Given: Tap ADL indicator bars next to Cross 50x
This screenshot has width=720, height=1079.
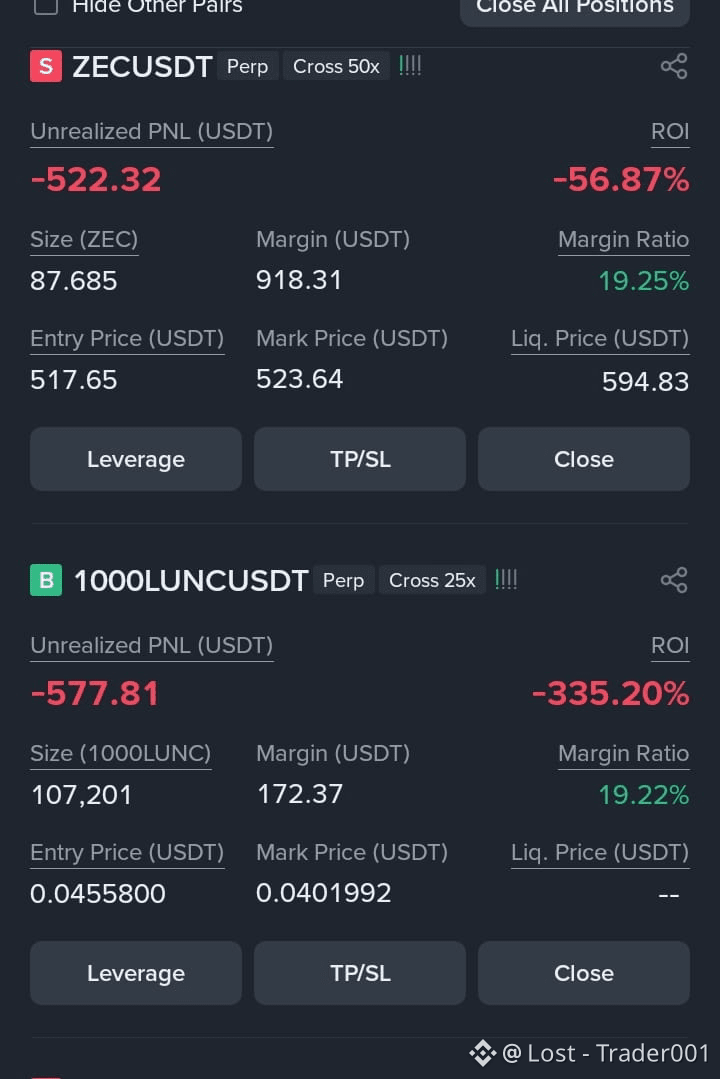Looking at the screenshot, I should [x=410, y=66].
